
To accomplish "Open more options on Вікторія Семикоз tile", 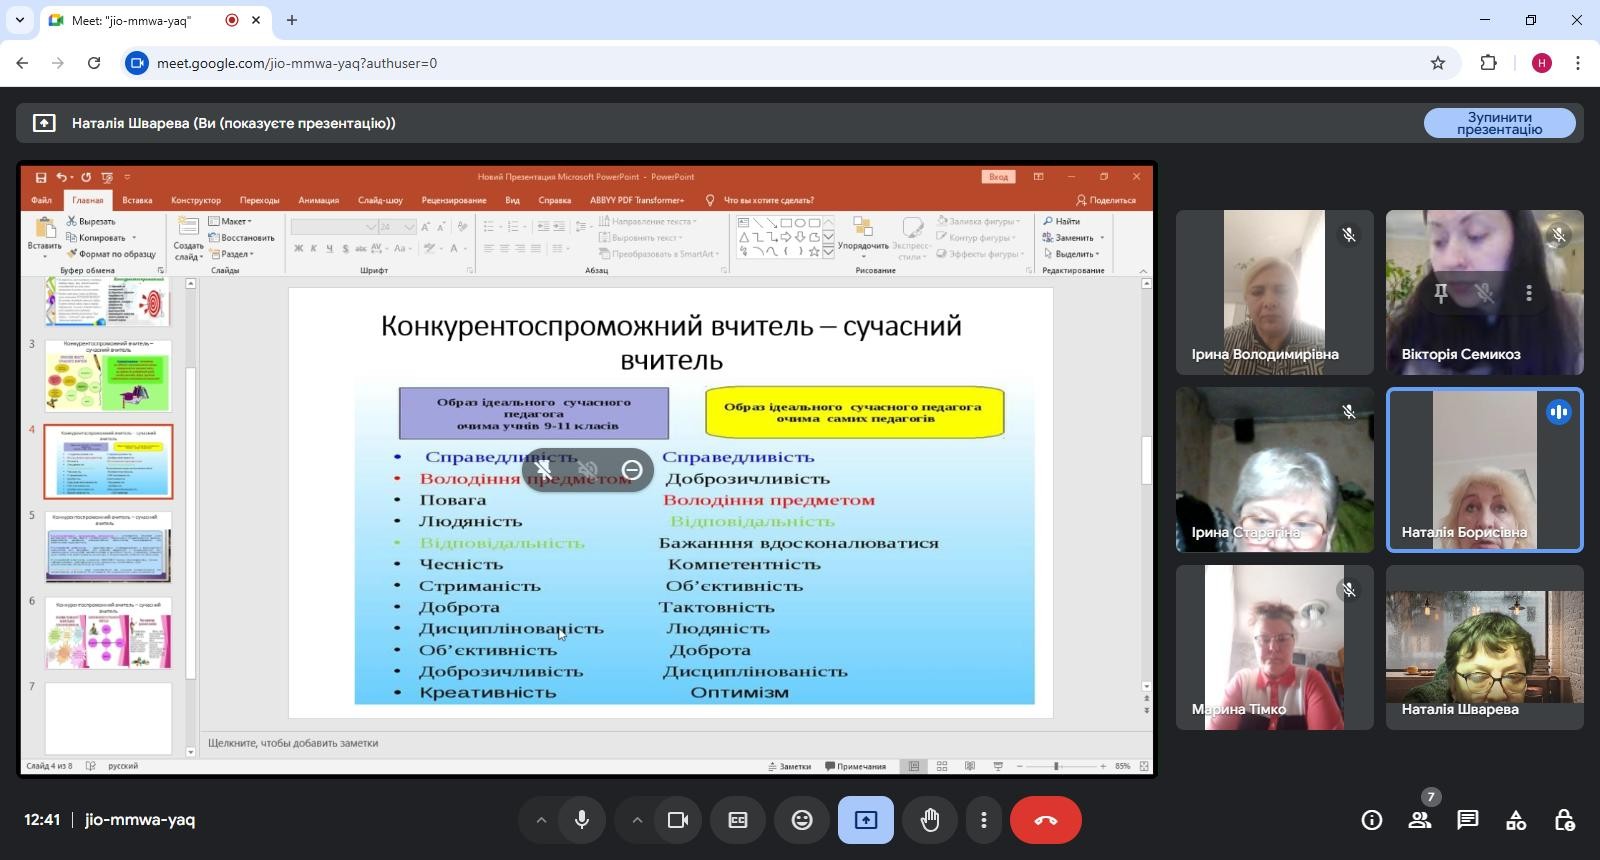I will (1529, 293).
